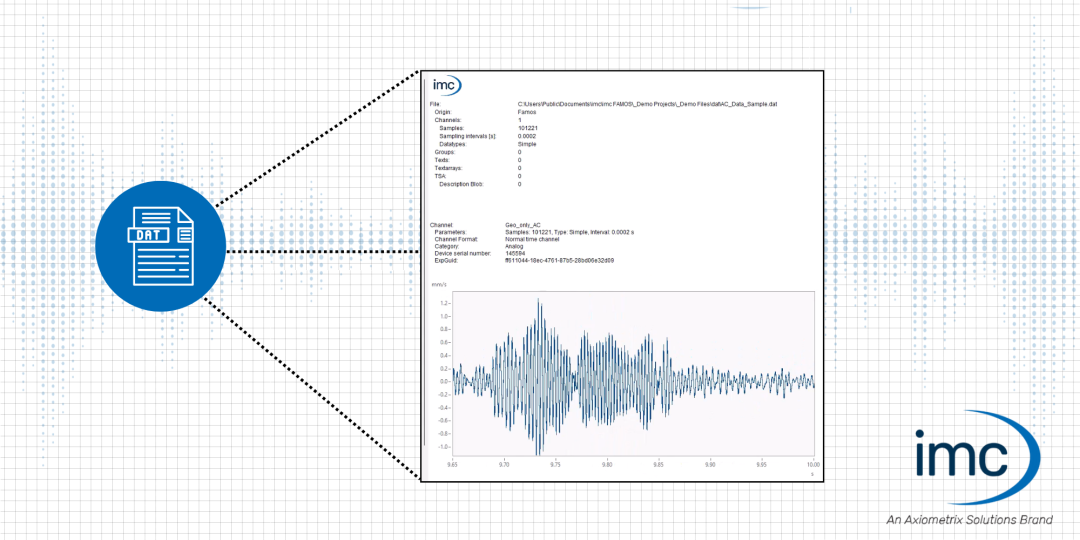Click the "-1.0" y-axis tick label
Screen dimensions: 1080x540
coord(444,446)
